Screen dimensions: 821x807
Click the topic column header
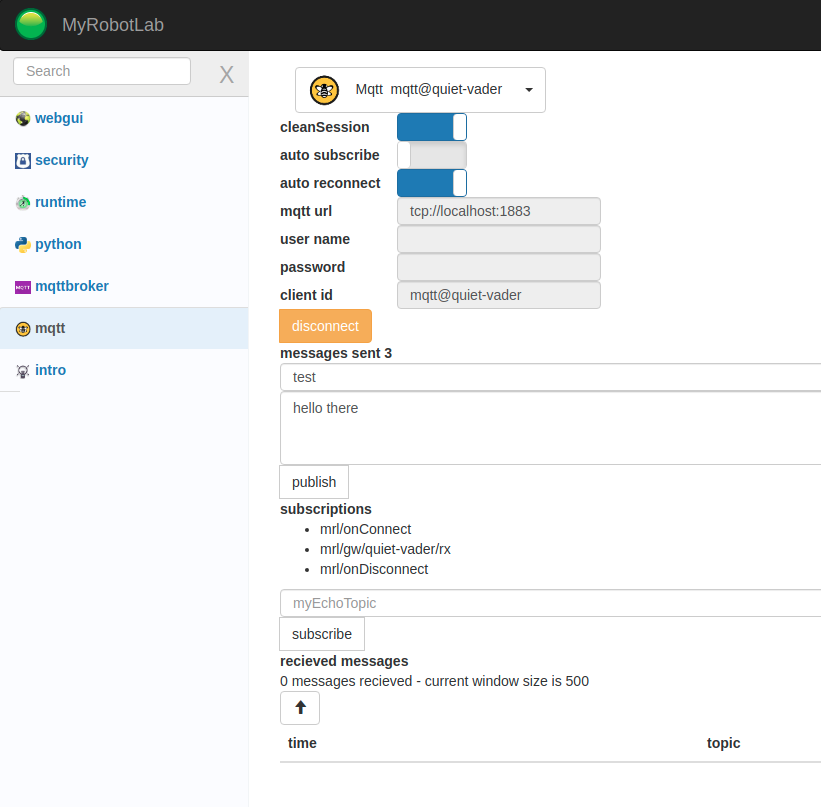723,743
